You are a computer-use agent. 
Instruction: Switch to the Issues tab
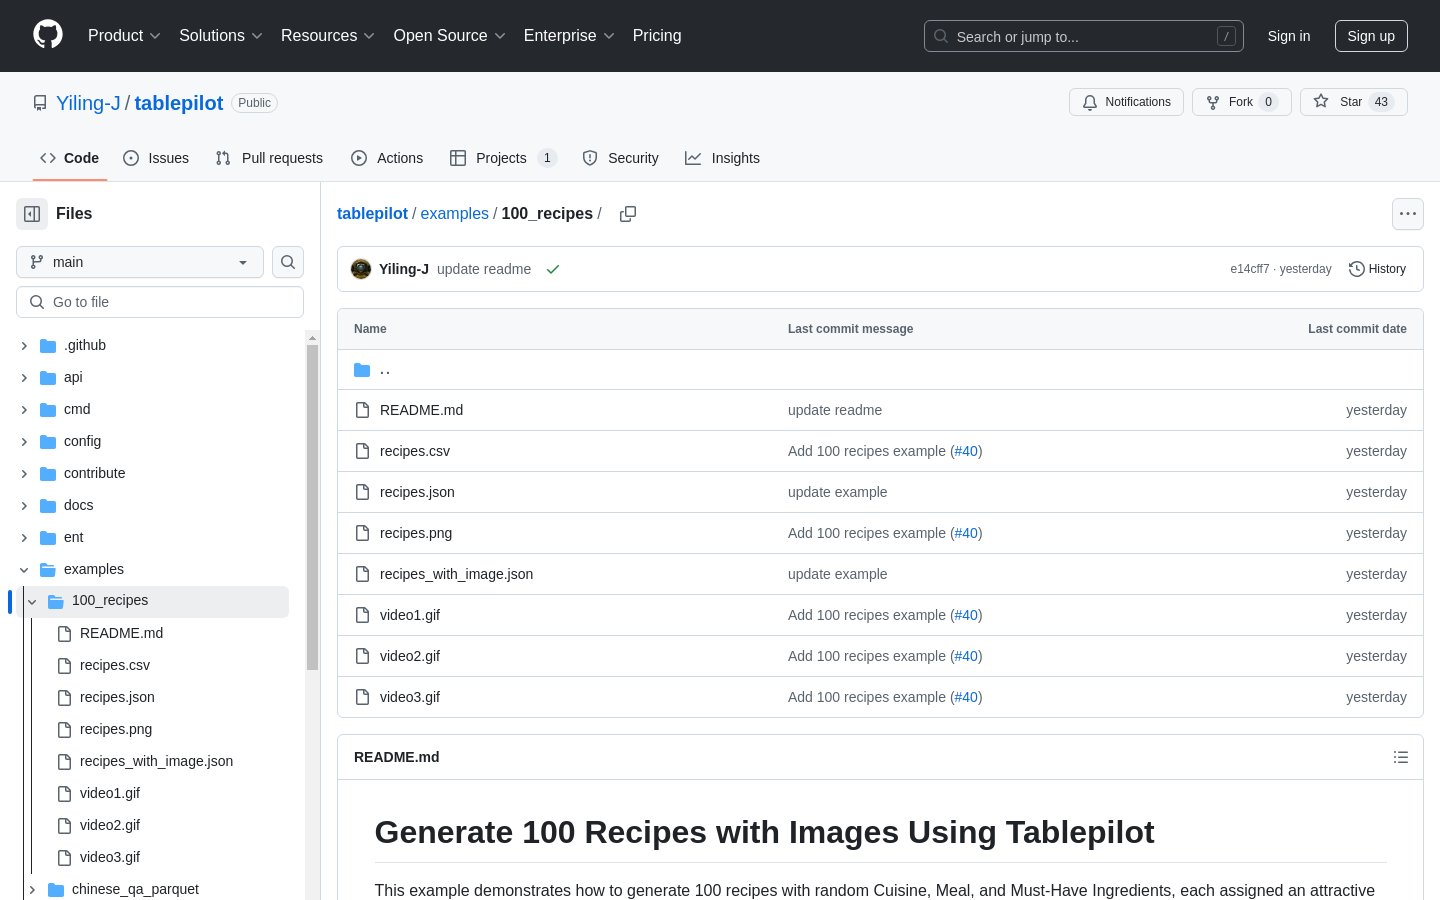point(156,158)
